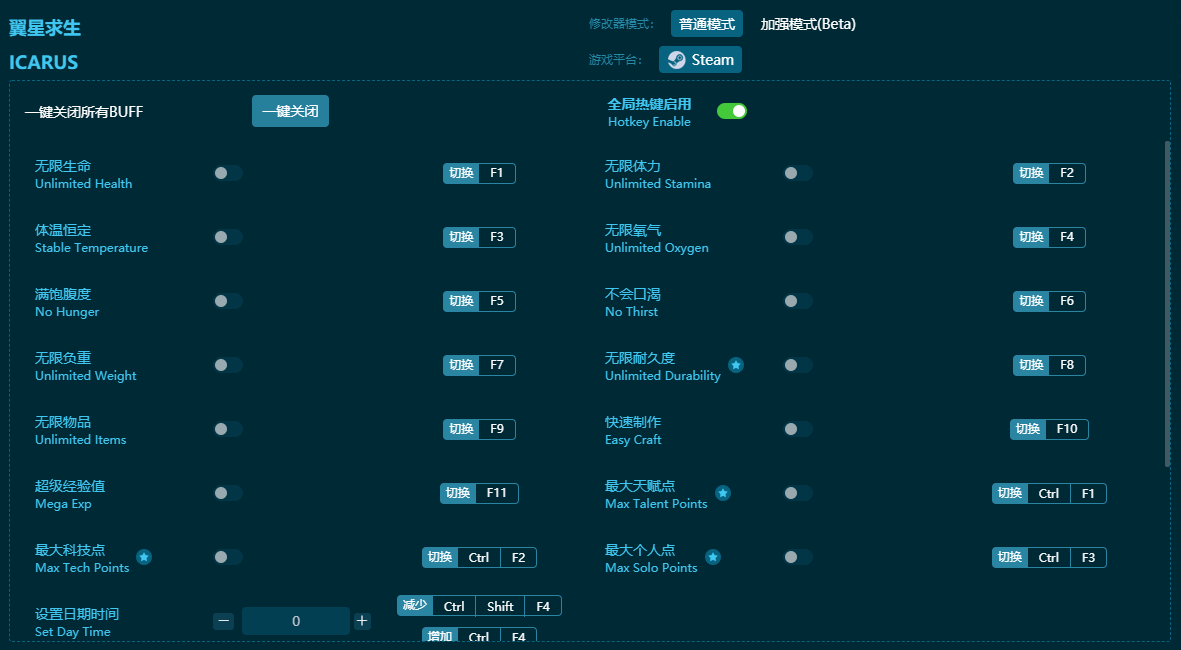
Task: Click F10 hotkey for Easy Craft
Action: click(1049, 429)
